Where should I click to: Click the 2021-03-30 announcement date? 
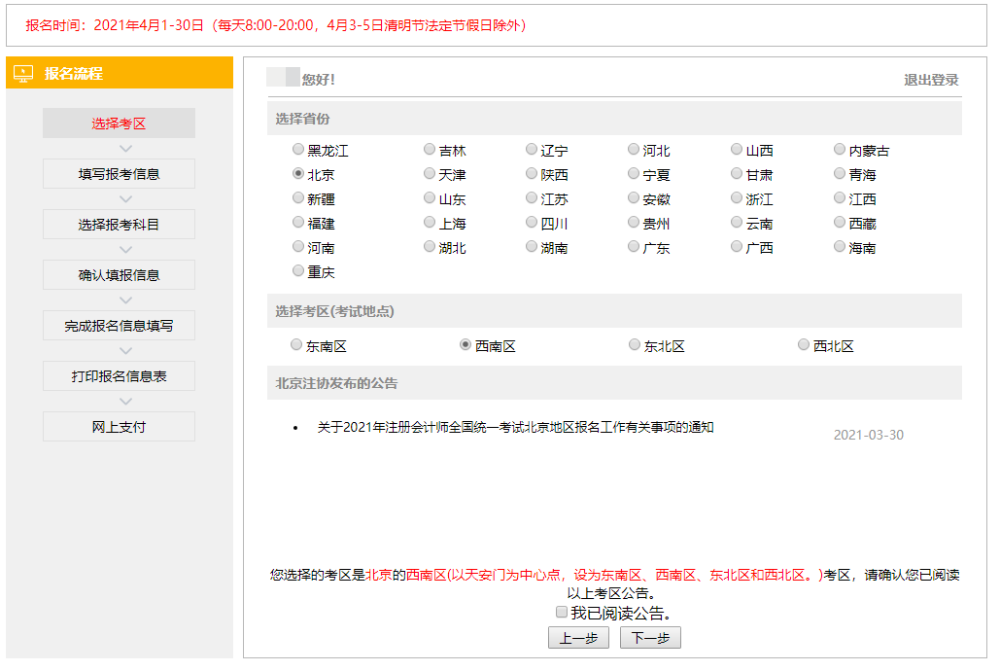pos(869,435)
